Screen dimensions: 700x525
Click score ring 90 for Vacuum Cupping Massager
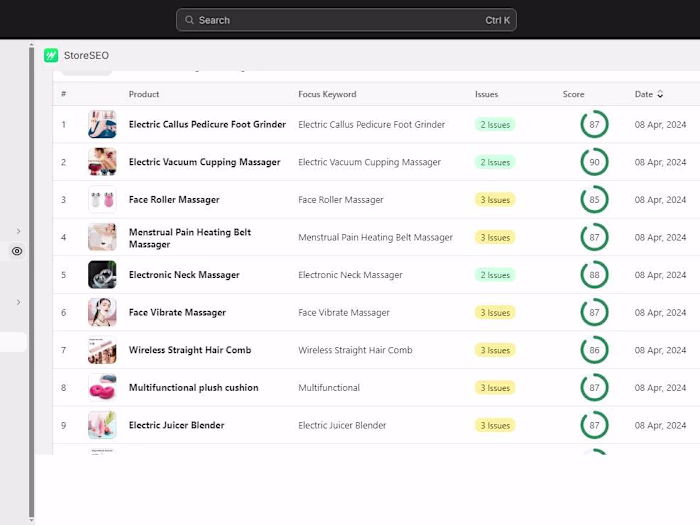point(594,162)
